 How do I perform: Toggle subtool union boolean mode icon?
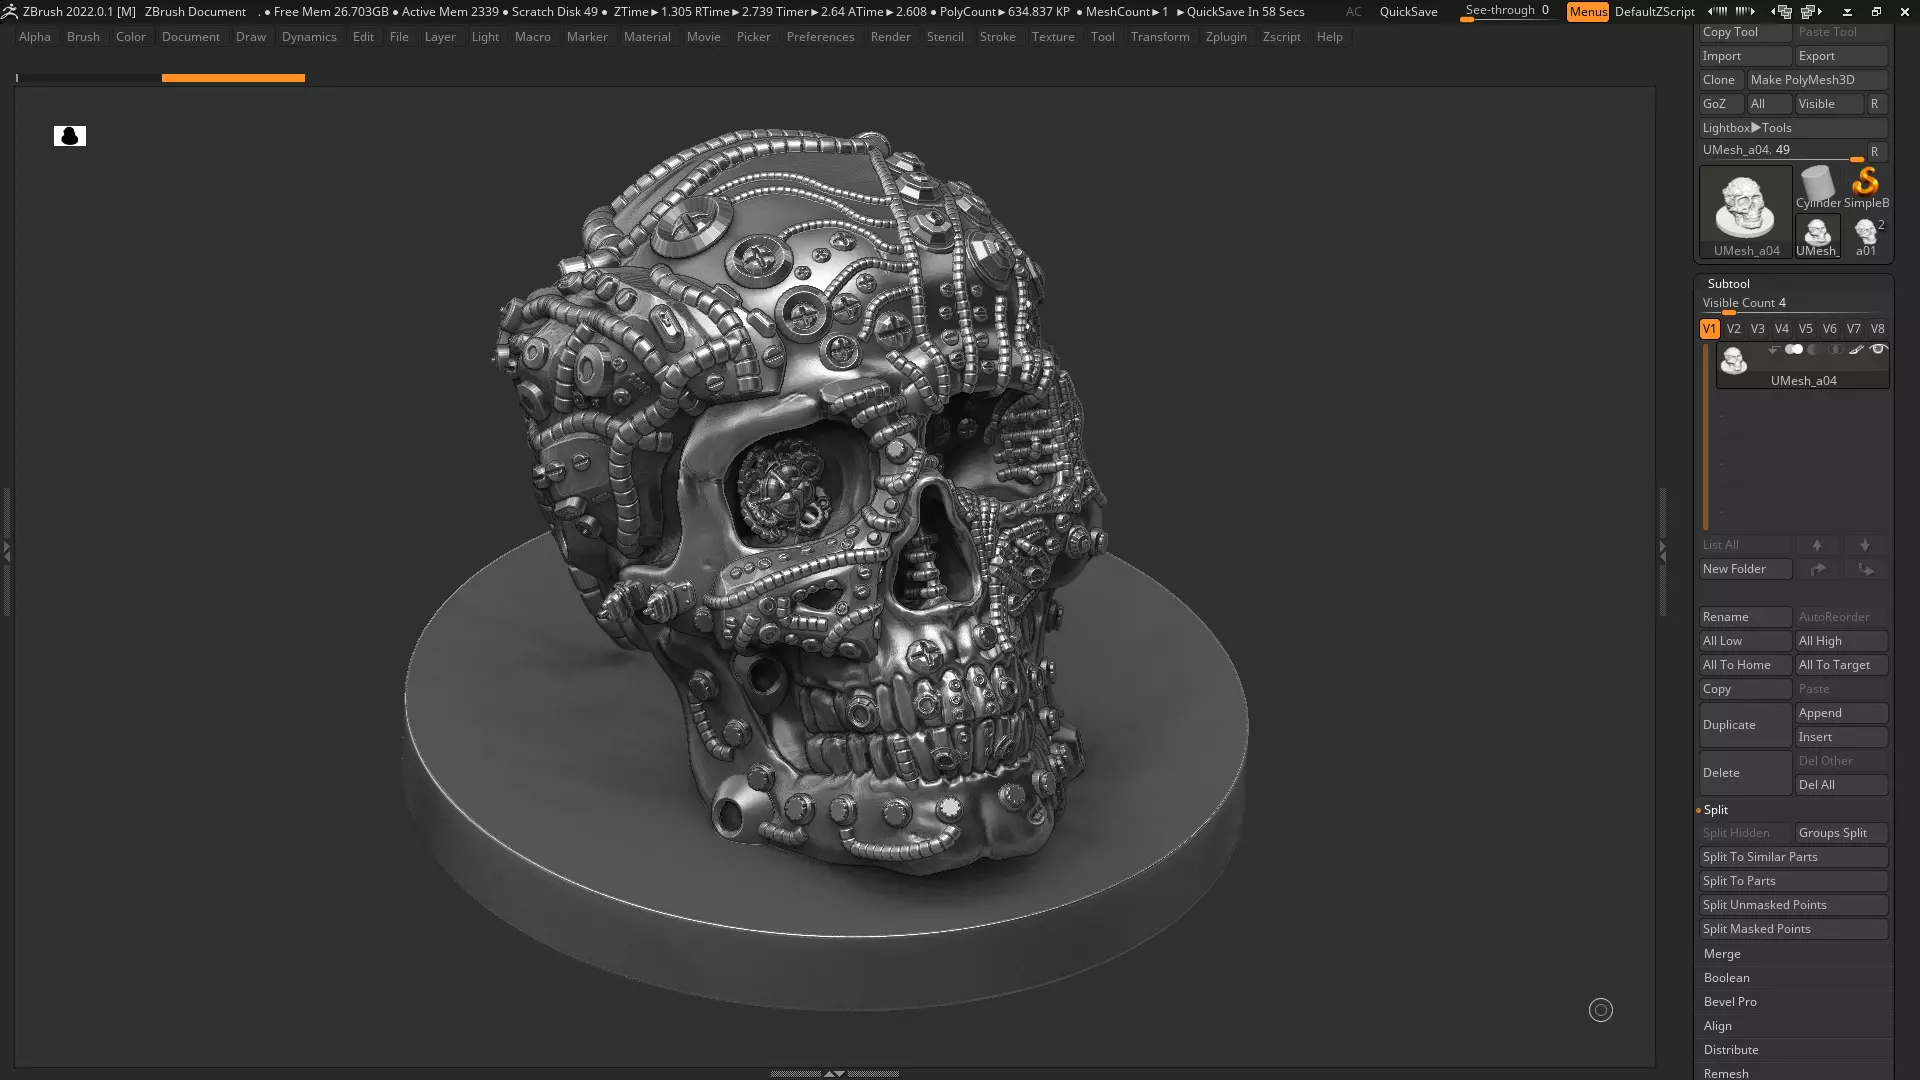(x=1794, y=350)
